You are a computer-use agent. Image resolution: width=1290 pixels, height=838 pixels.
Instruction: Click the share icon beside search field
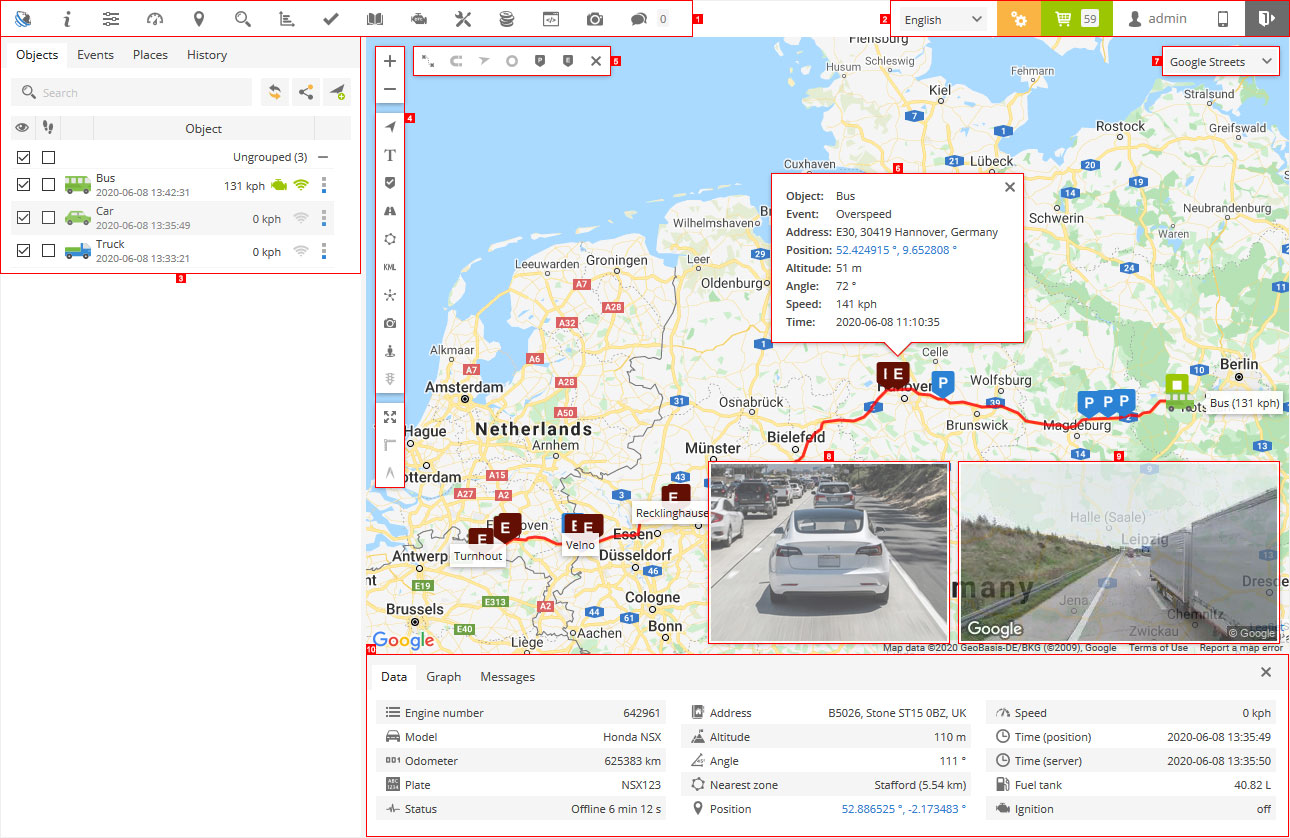point(306,93)
